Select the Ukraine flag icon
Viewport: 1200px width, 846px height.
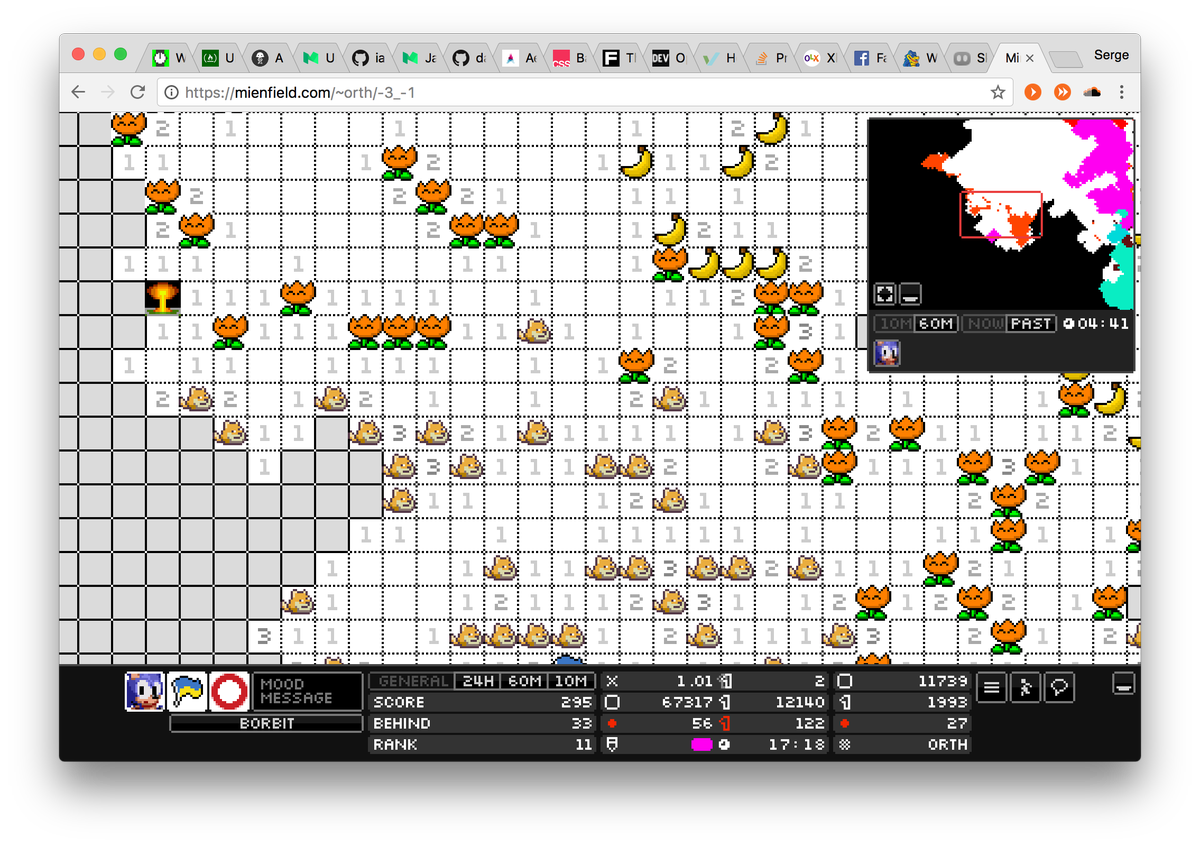[187, 691]
